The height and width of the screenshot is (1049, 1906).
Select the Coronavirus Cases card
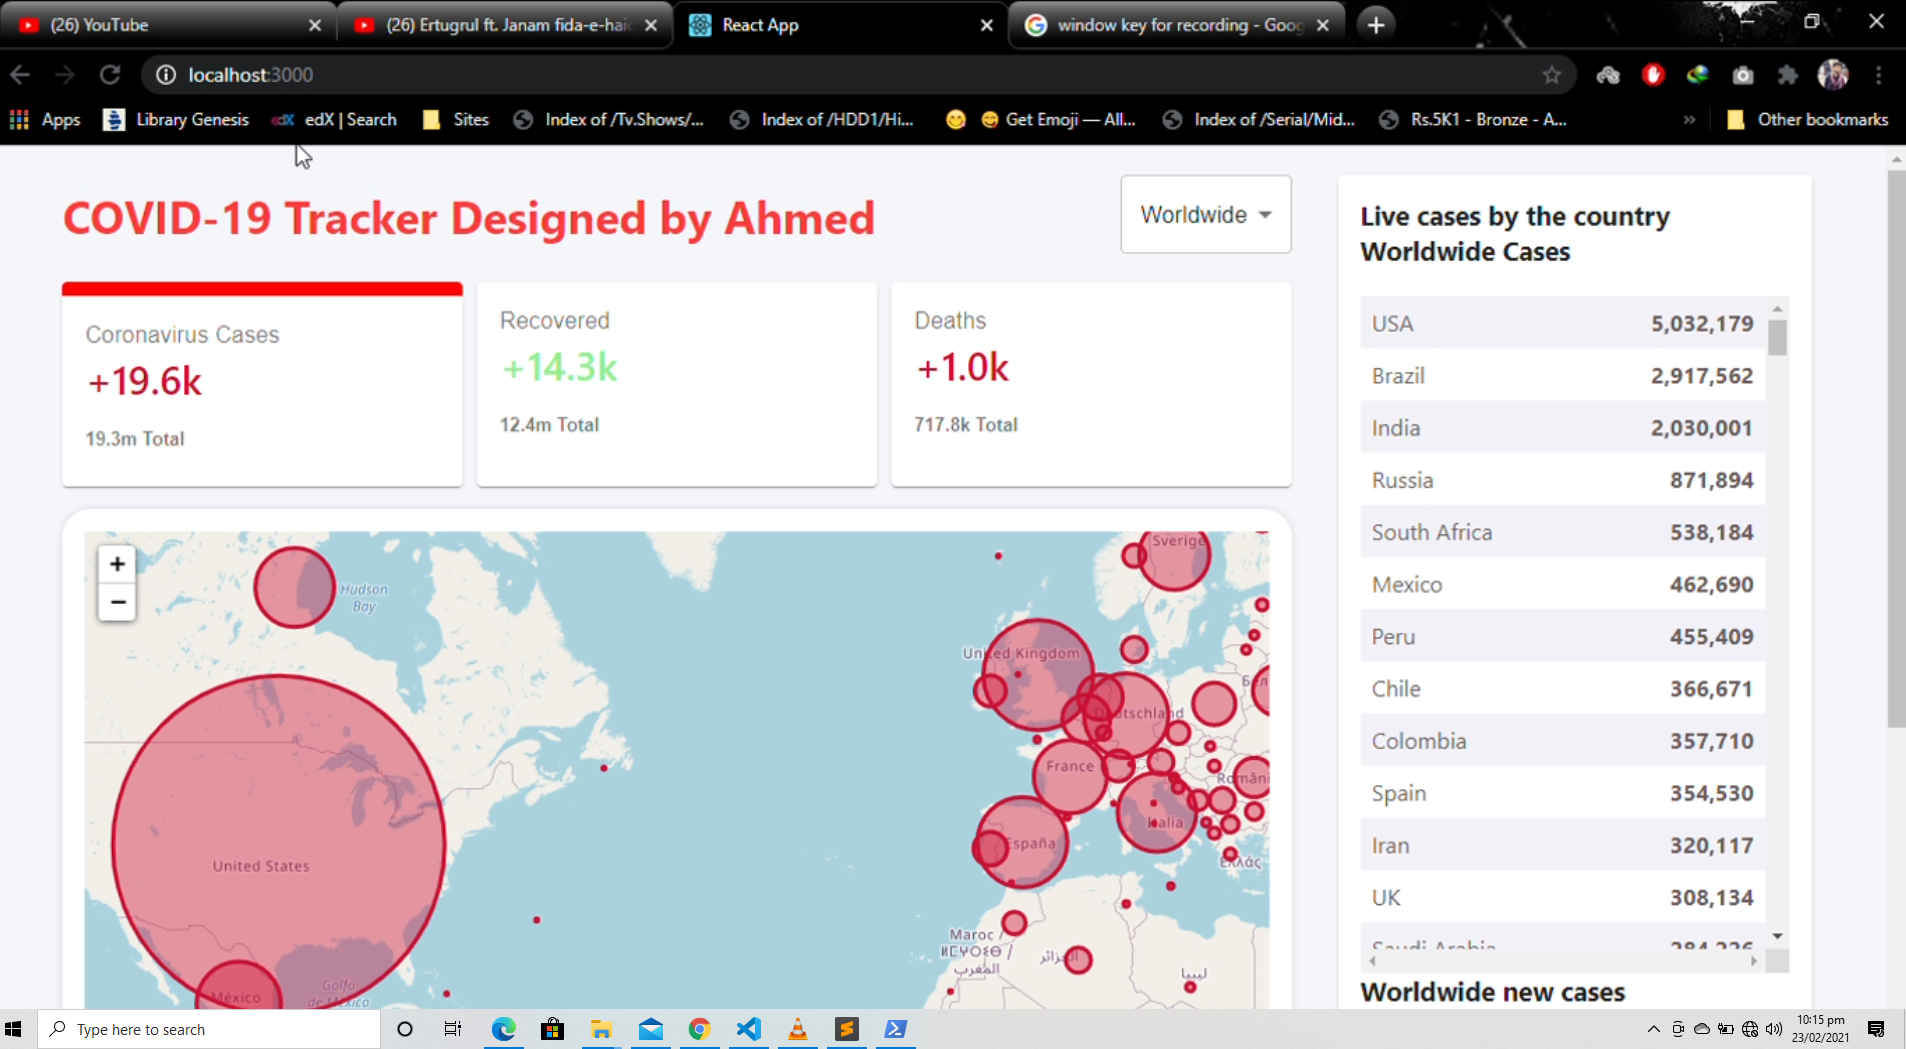tap(262, 386)
